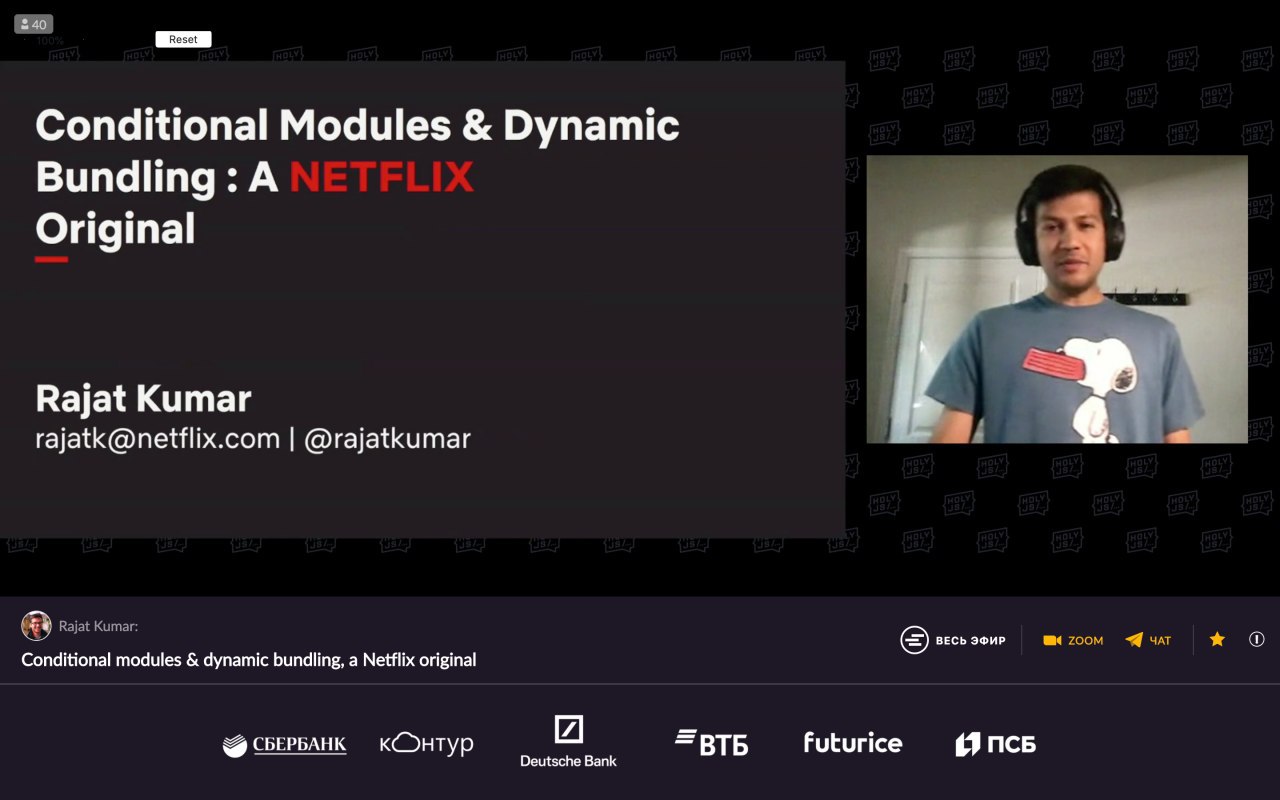Click the viewer count indicator showing 40
Image resolution: width=1280 pixels, height=800 pixels.
coord(33,24)
